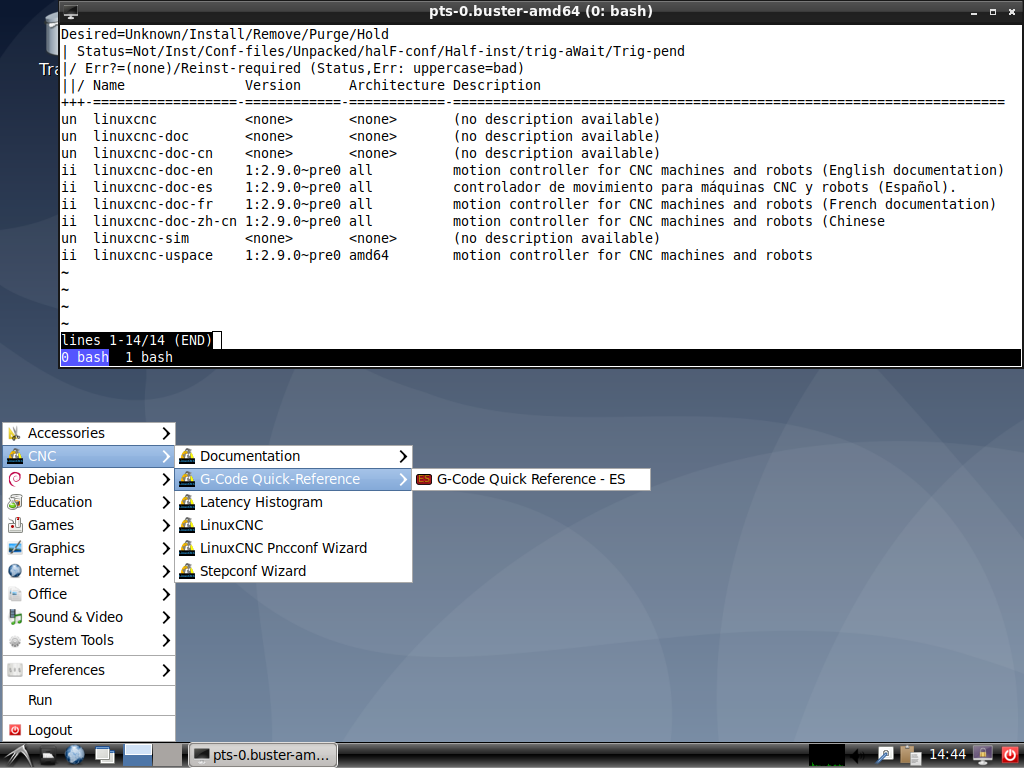Launch LinuxCNC Pncconf Wizard
The height and width of the screenshot is (768, 1024).
click(294, 548)
